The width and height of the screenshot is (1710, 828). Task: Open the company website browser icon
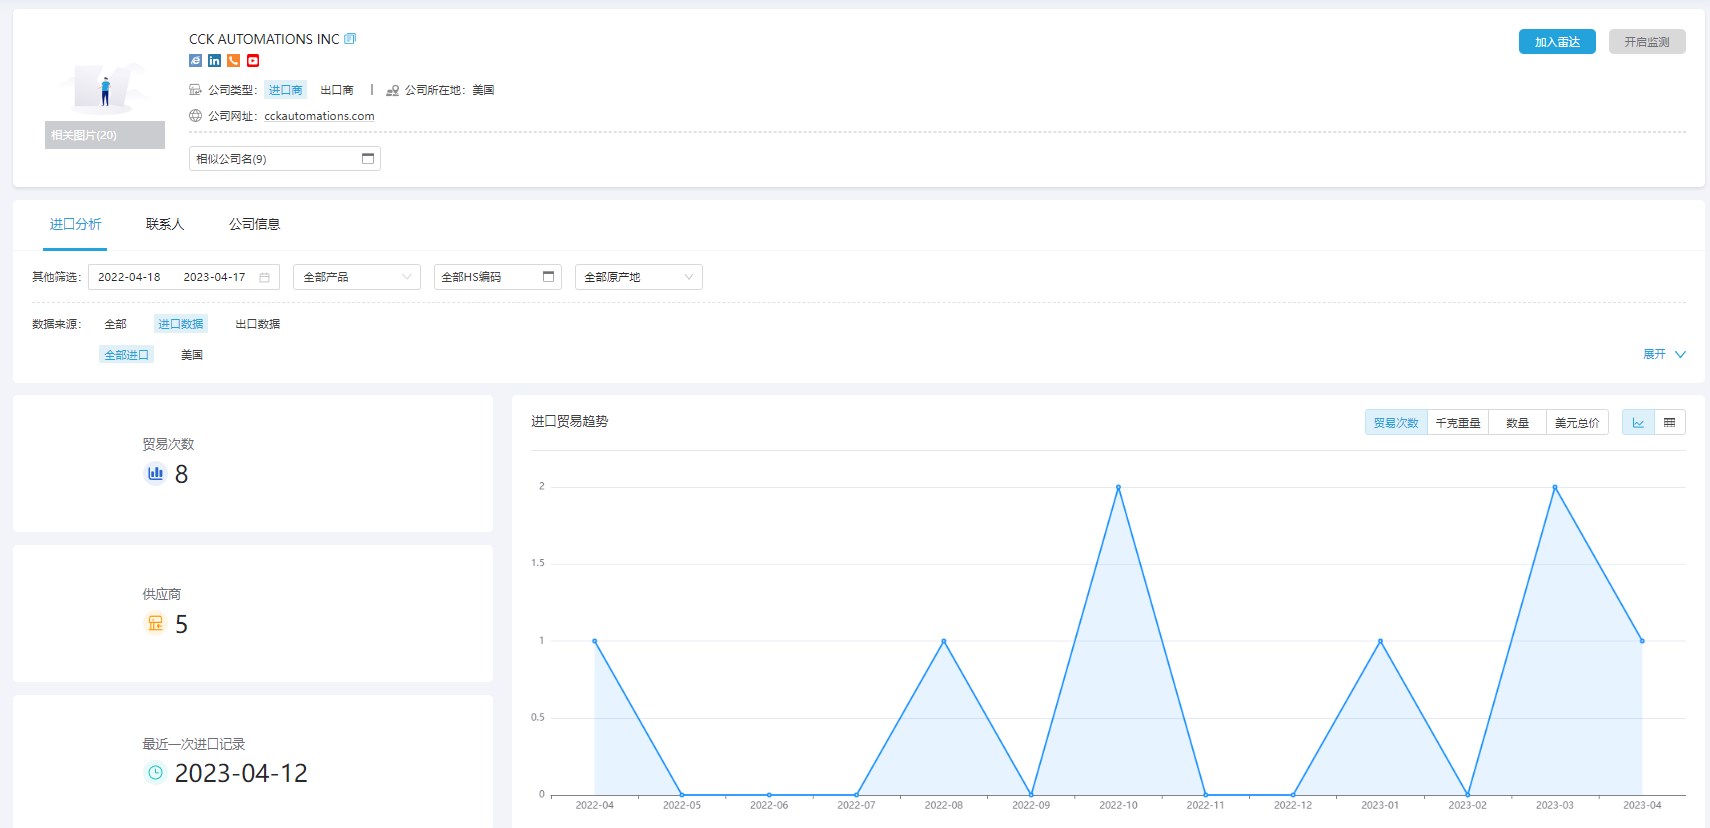coord(195,61)
